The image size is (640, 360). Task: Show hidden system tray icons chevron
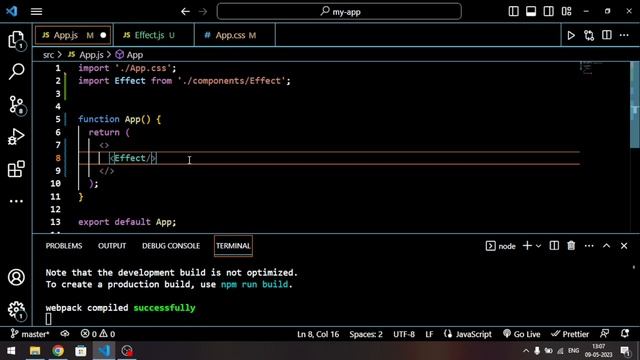(526, 351)
